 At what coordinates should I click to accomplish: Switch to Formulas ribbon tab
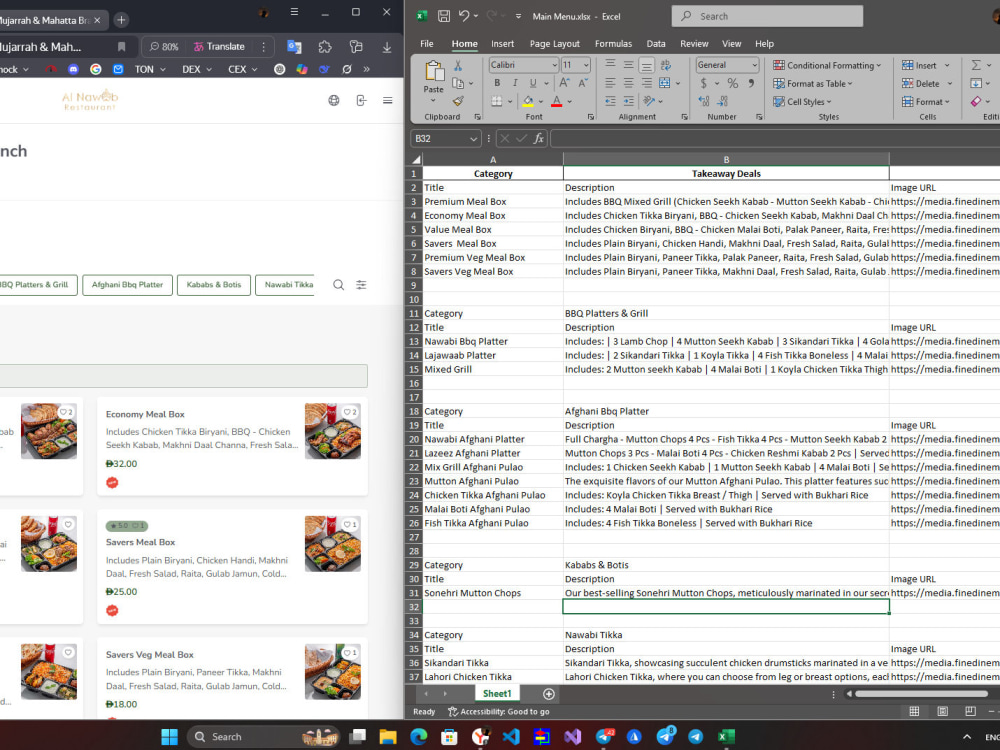614,43
